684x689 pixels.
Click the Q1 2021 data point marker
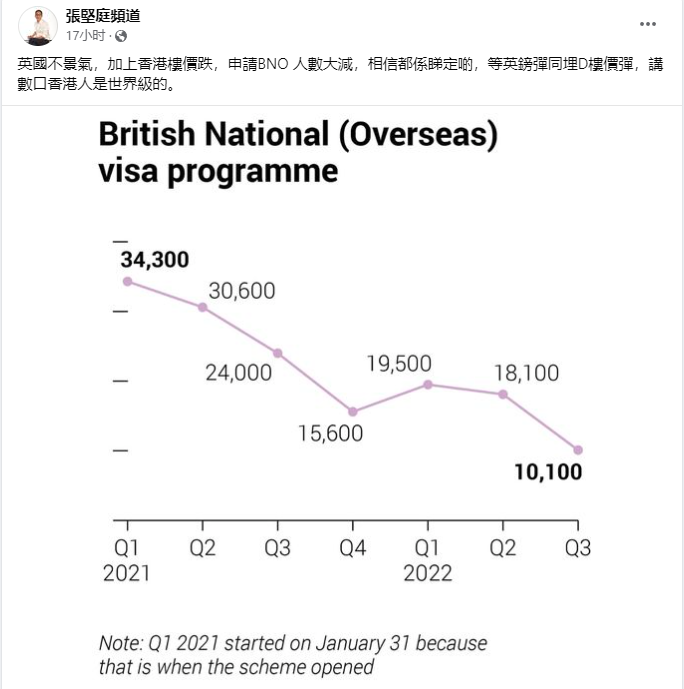tap(127, 281)
